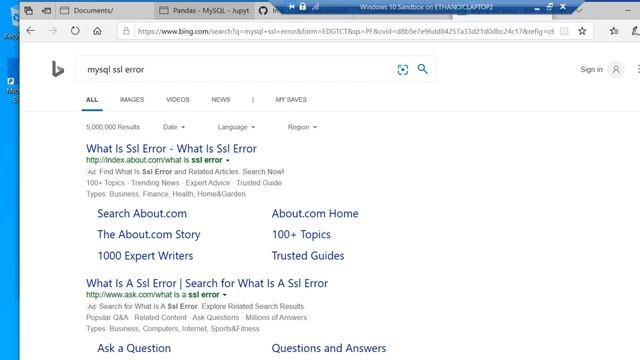The height and width of the screenshot is (360, 640).
Task: Open '100+ Topics' sitelink
Action: [x=301, y=234]
